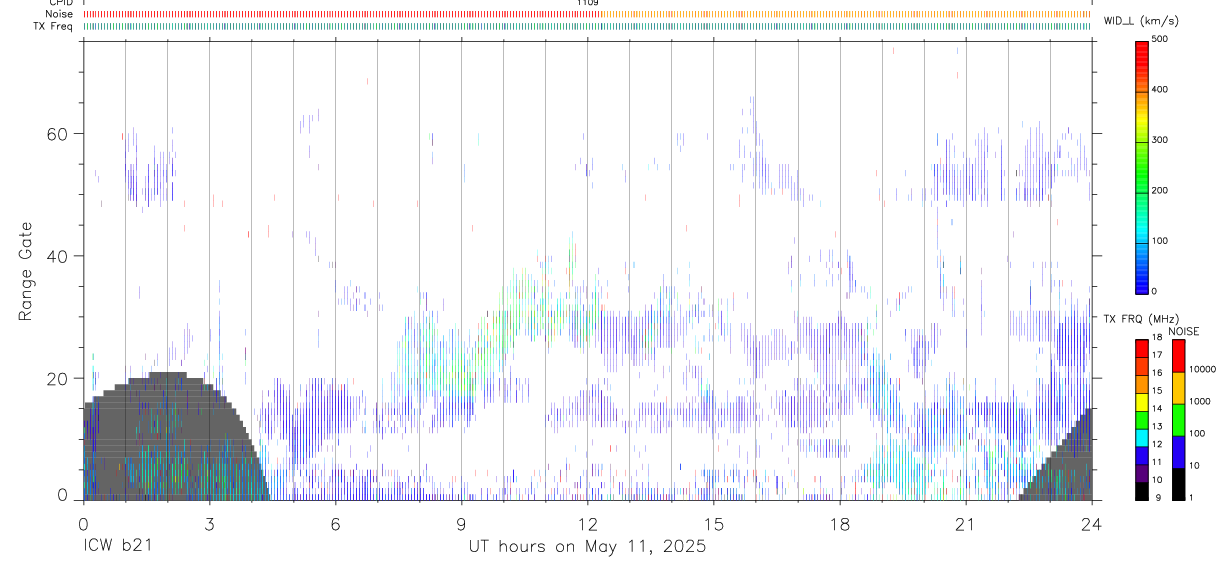The height and width of the screenshot is (567, 1228).
Task: Click the "CPID" row label at top
Action: point(60,3)
